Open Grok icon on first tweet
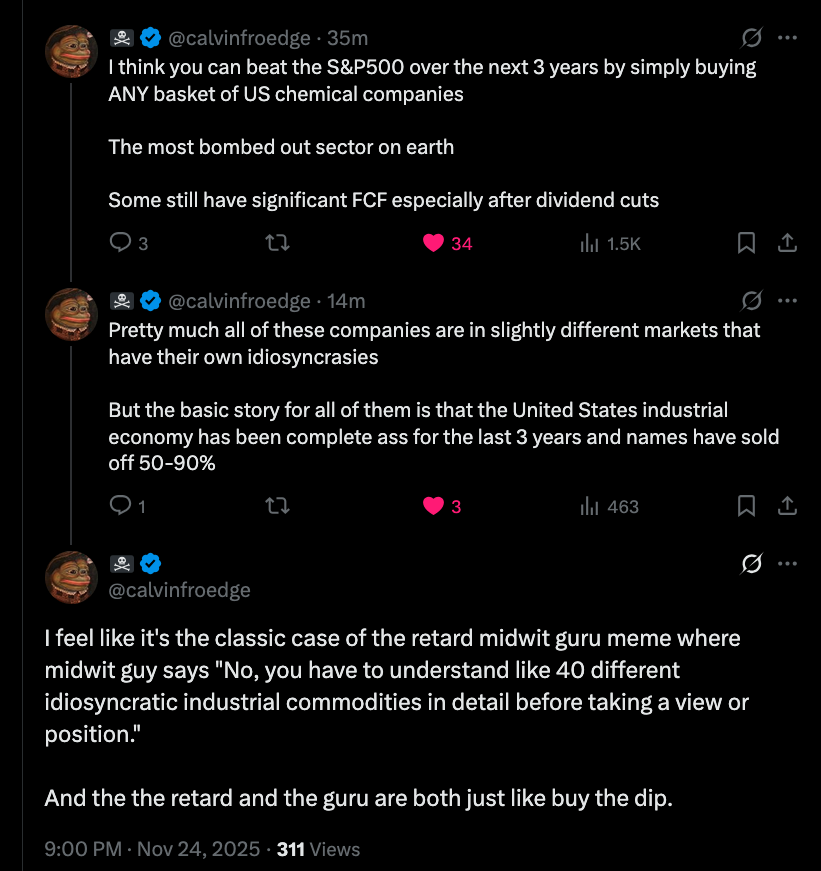Viewport: 821px width, 871px height. point(751,38)
